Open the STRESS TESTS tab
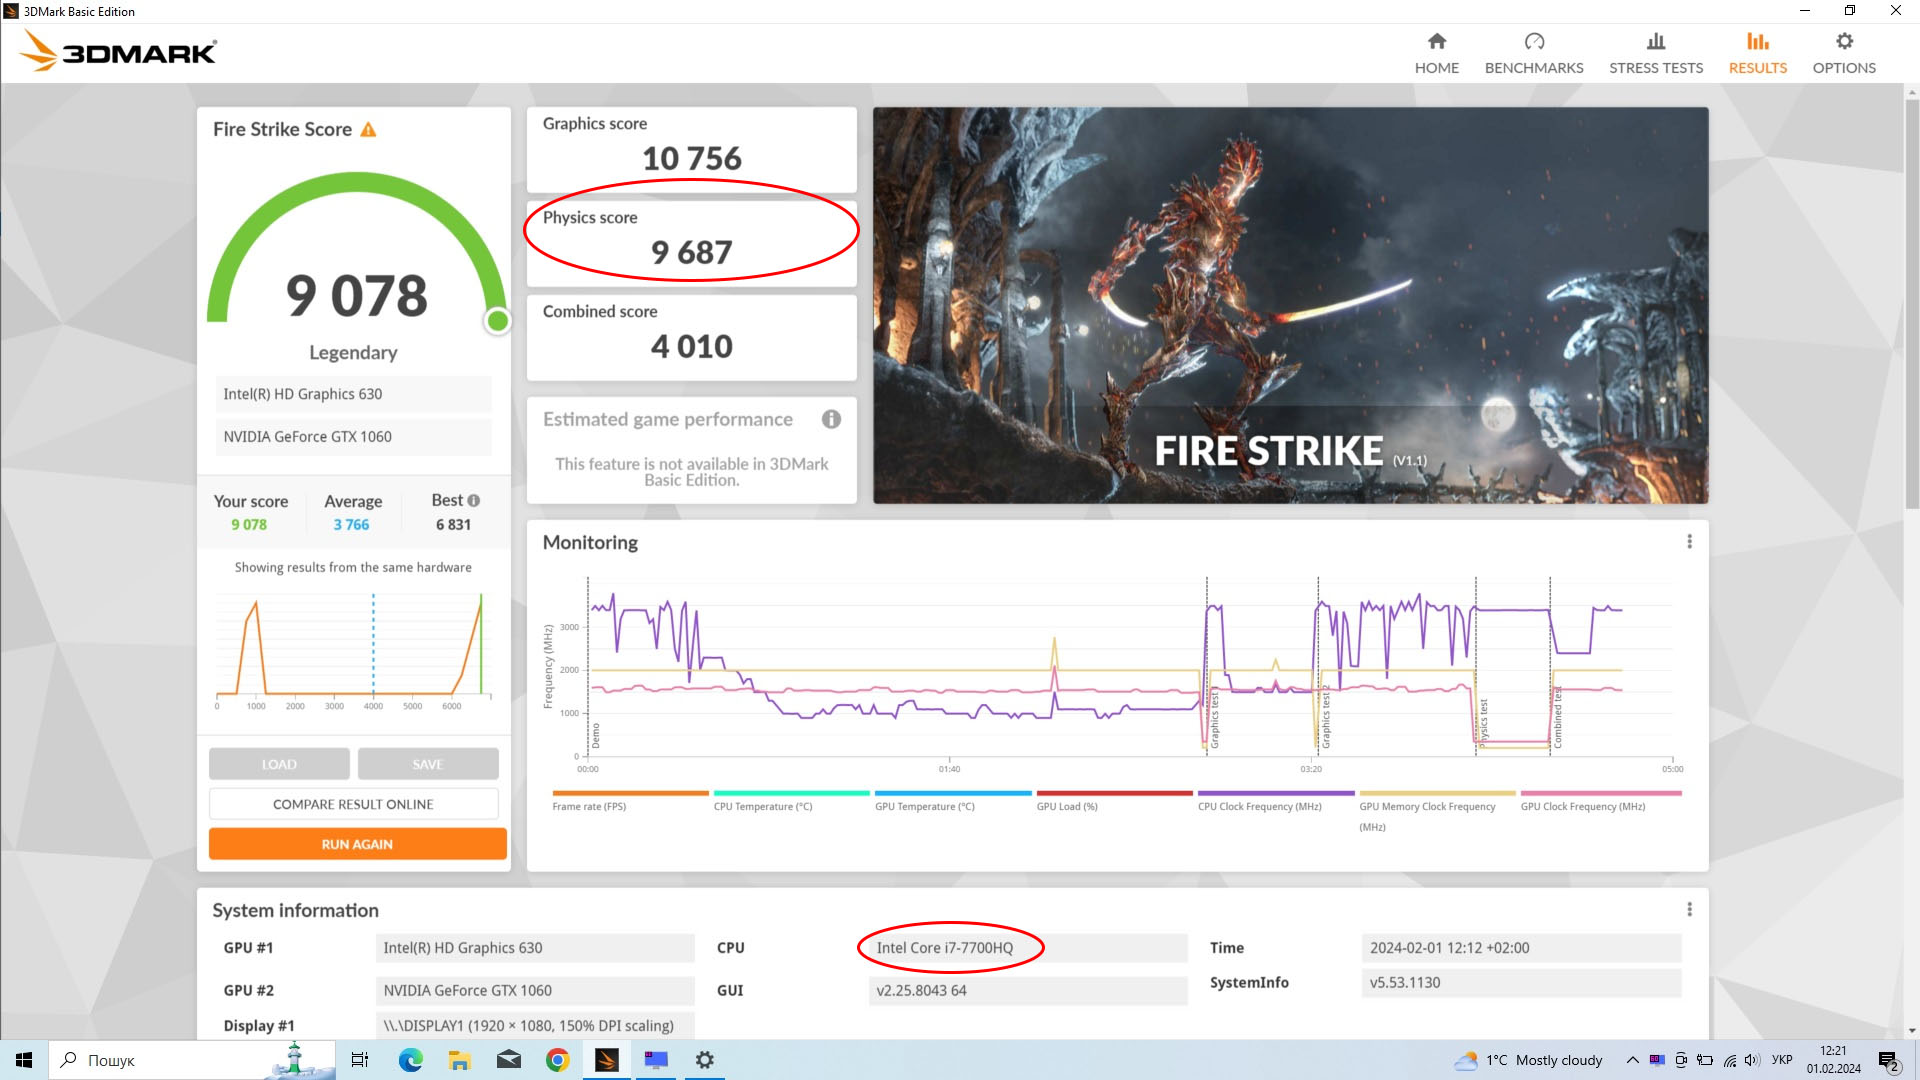1920x1080 pixels. point(1656,53)
